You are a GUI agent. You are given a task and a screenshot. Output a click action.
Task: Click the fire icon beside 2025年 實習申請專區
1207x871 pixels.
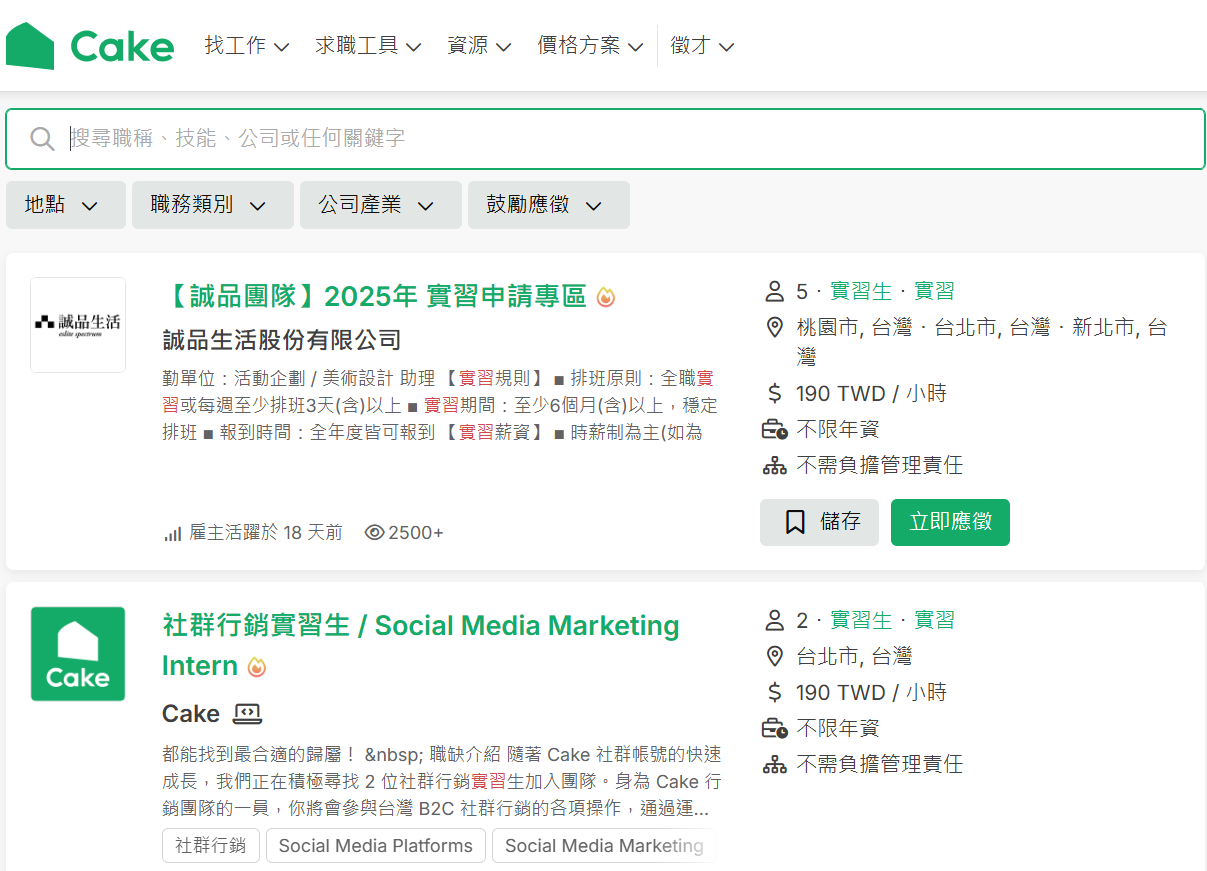click(x=606, y=297)
